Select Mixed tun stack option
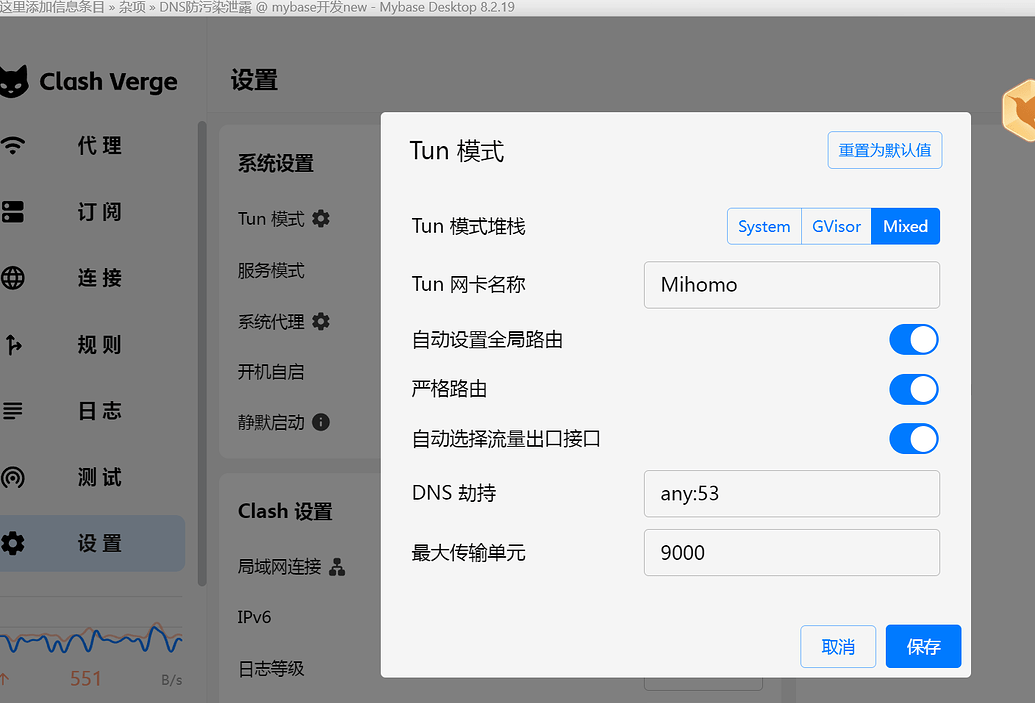The width and height of the screenshot is (1035, 703). coord(906,226)
